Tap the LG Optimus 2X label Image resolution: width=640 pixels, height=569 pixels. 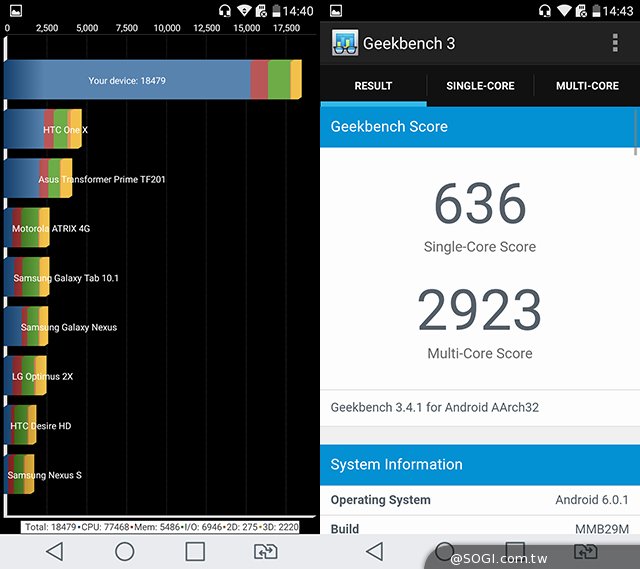(x=42, y=376)
